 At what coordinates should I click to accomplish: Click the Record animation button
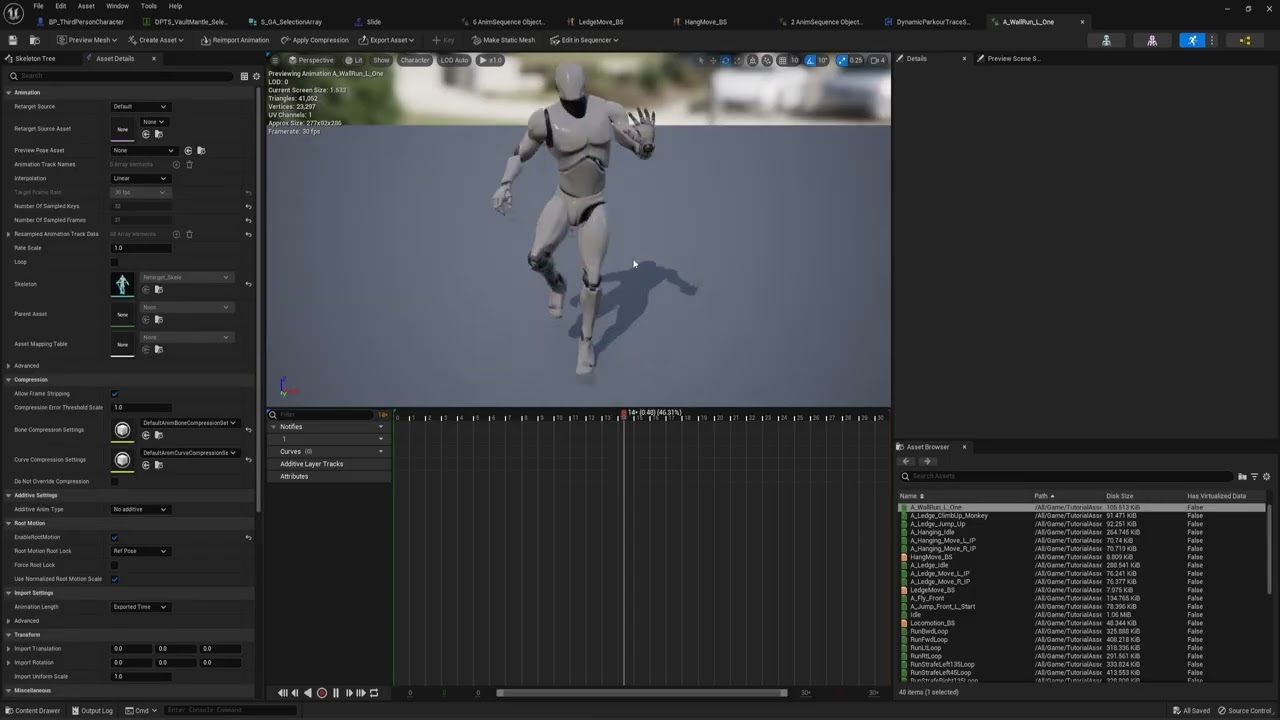click(322, 693)
